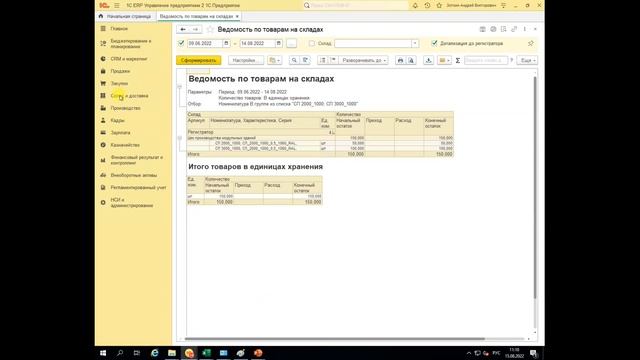Click the link icon in the report header row
Viewport: 640px width, 360px height.
[x=514, y=29]
